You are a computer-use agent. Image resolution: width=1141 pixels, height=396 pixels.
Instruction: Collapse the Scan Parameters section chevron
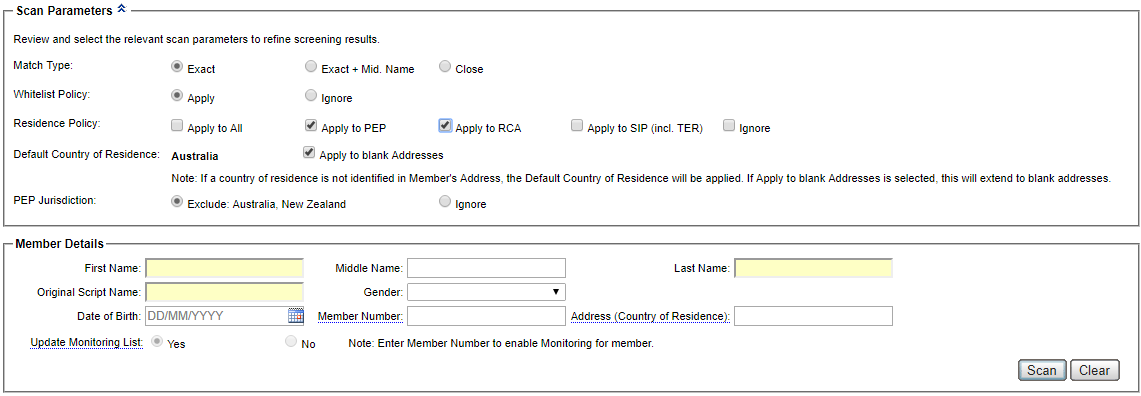122,9
